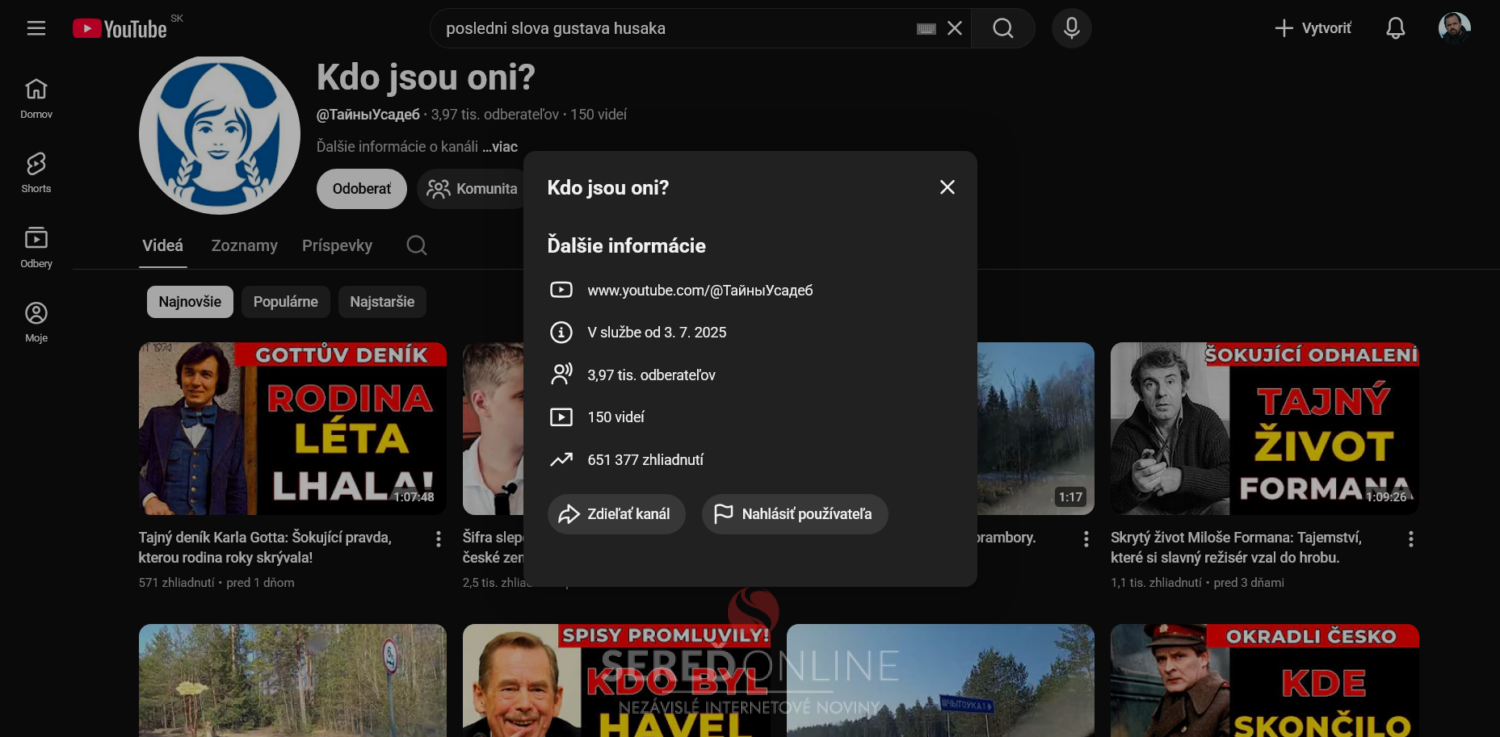Open Odbery subscriptions in sidebar
The height and width of the screenshot is (737, 1500).
pos(36,247)
